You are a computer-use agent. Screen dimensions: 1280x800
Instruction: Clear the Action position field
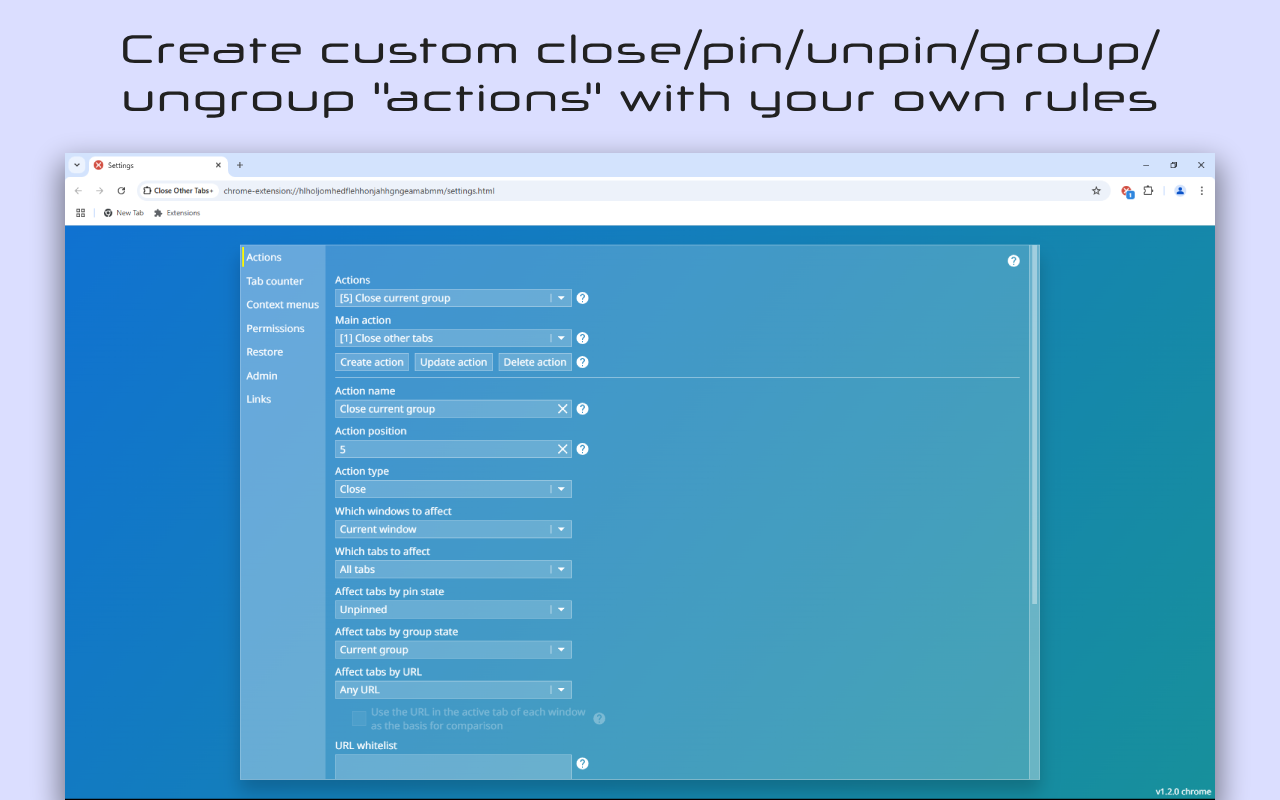562,449
